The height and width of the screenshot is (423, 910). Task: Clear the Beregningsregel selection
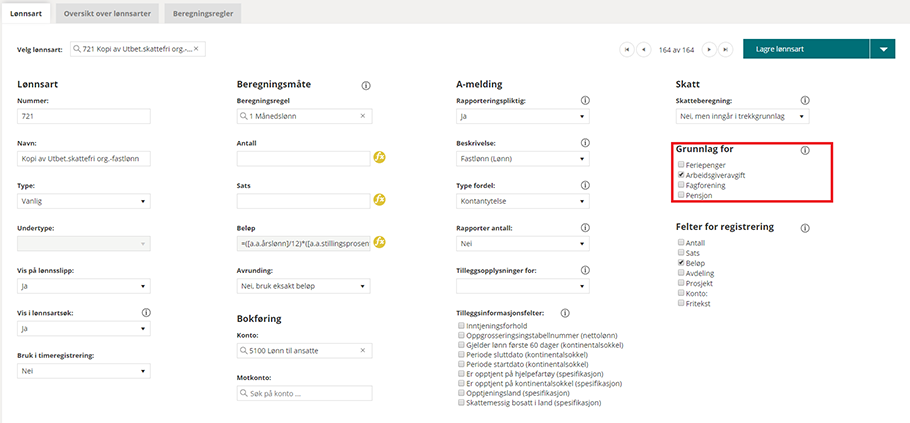point(363,116)
